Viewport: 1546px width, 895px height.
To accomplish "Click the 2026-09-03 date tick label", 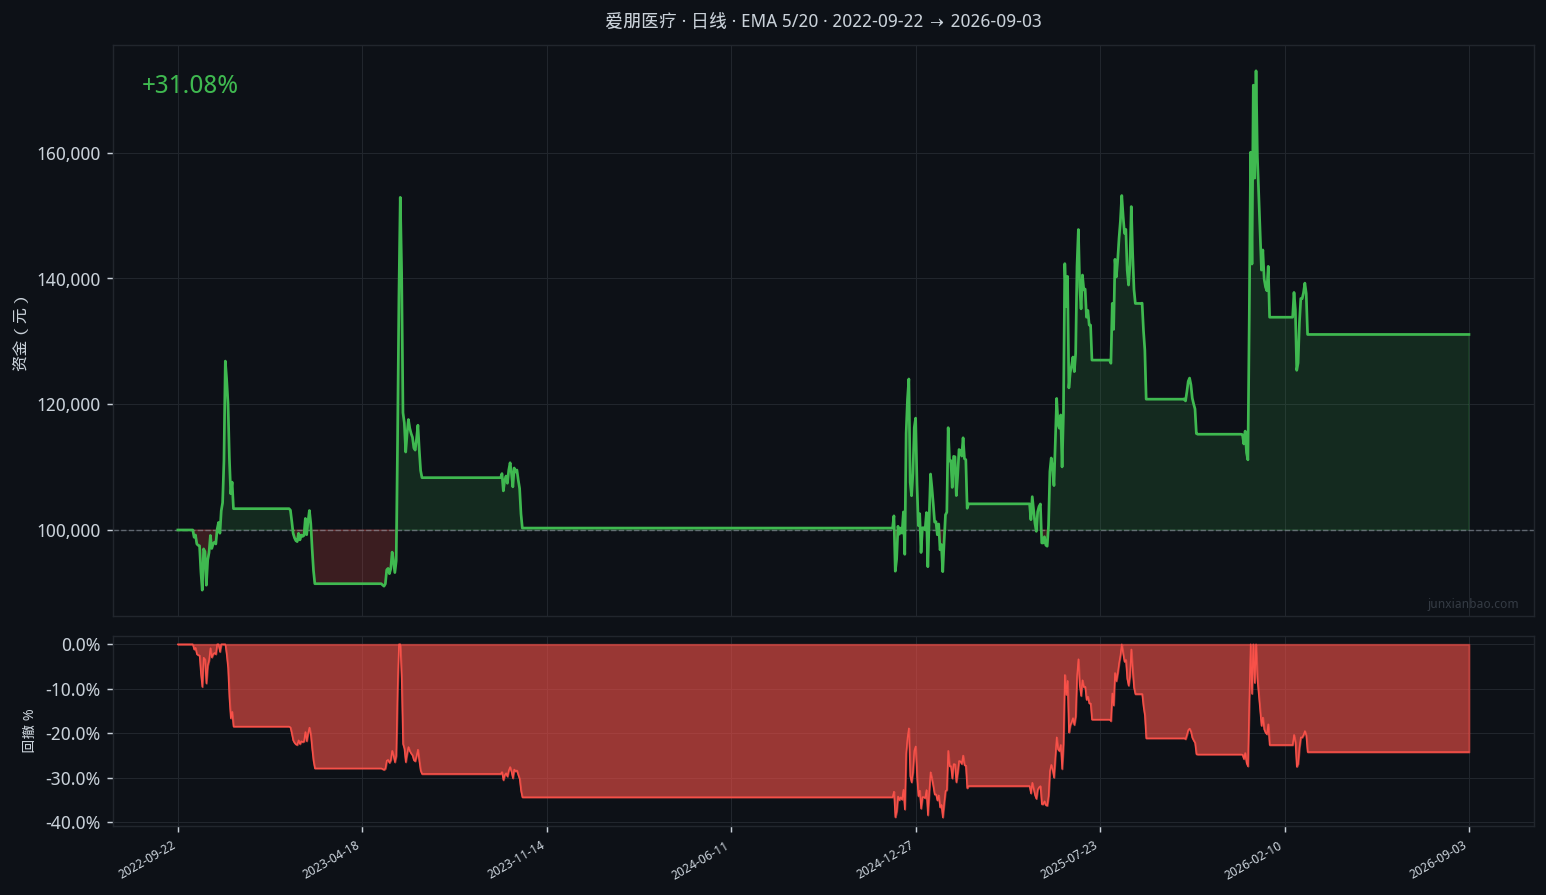I will tap(1438, 860).
